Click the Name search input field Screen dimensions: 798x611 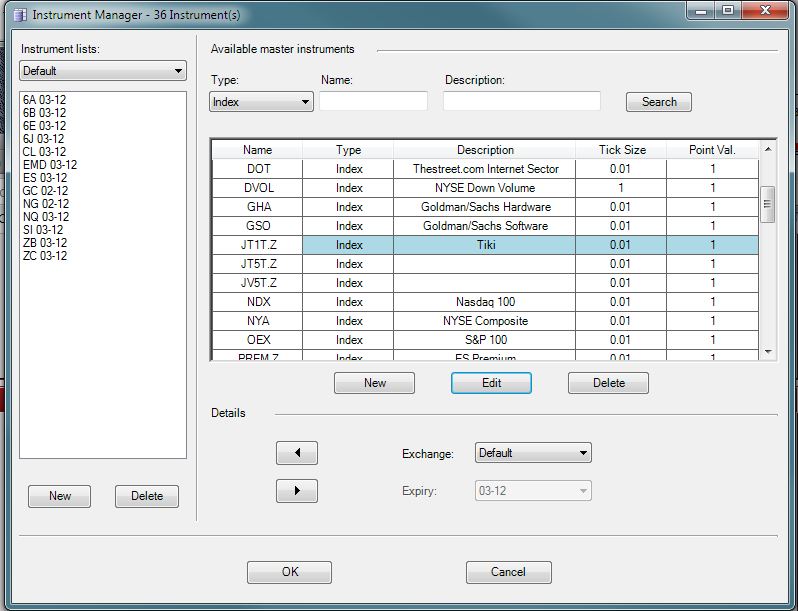tap(374, 101)
